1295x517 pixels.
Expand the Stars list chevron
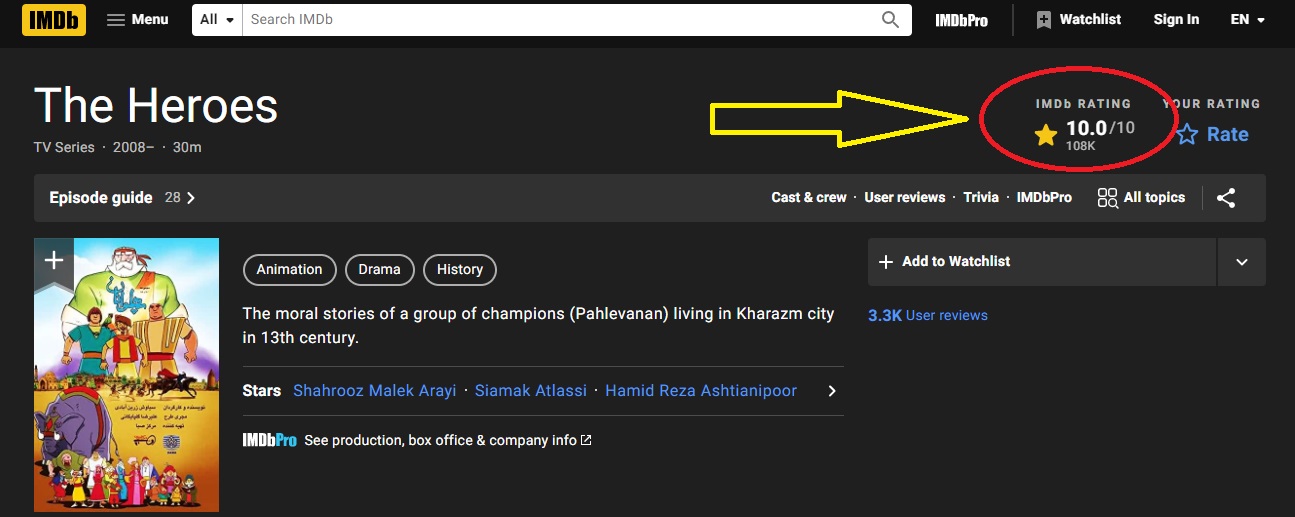point(831,391)
